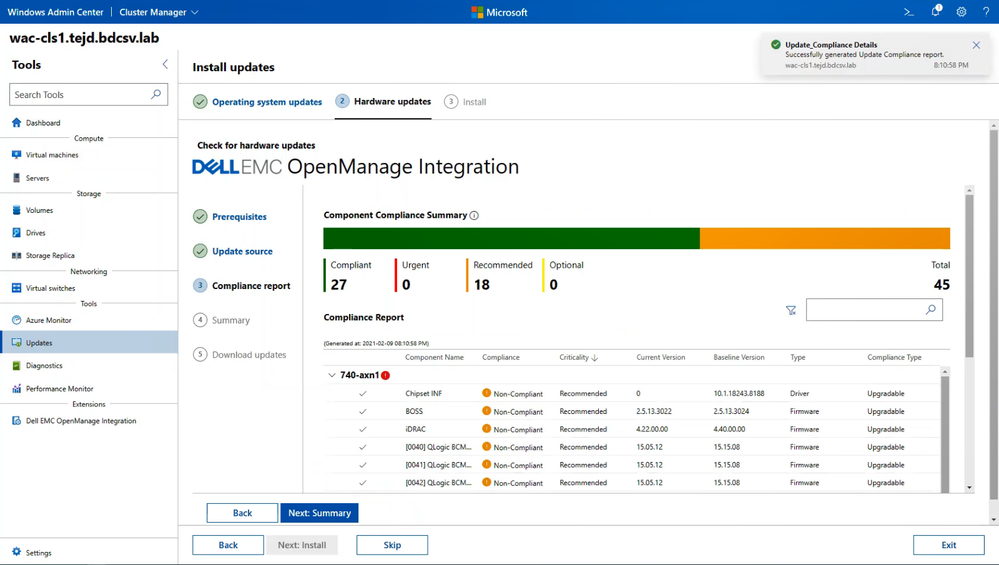This screenshot has width=999, height=565.
Task: Sort by the Criticality column
Action: 579,357
